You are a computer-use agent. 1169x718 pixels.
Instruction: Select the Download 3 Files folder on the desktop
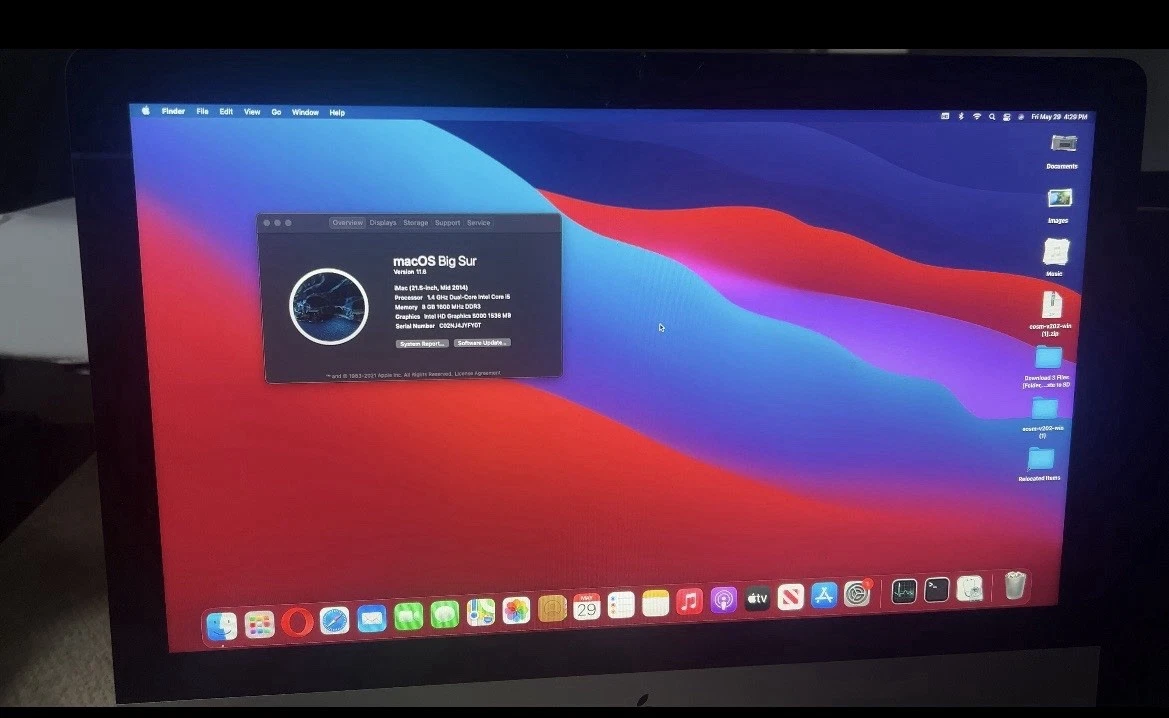click(x=1047, y=367)
